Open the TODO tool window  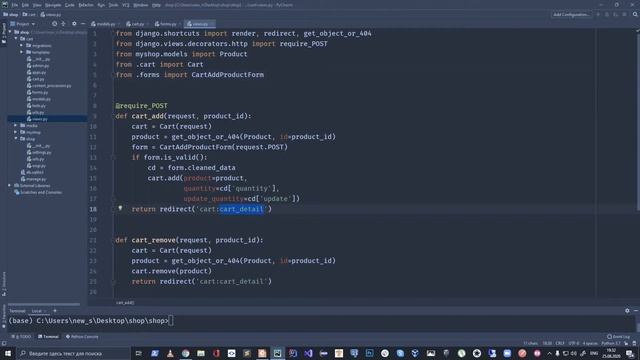(21, 337)
